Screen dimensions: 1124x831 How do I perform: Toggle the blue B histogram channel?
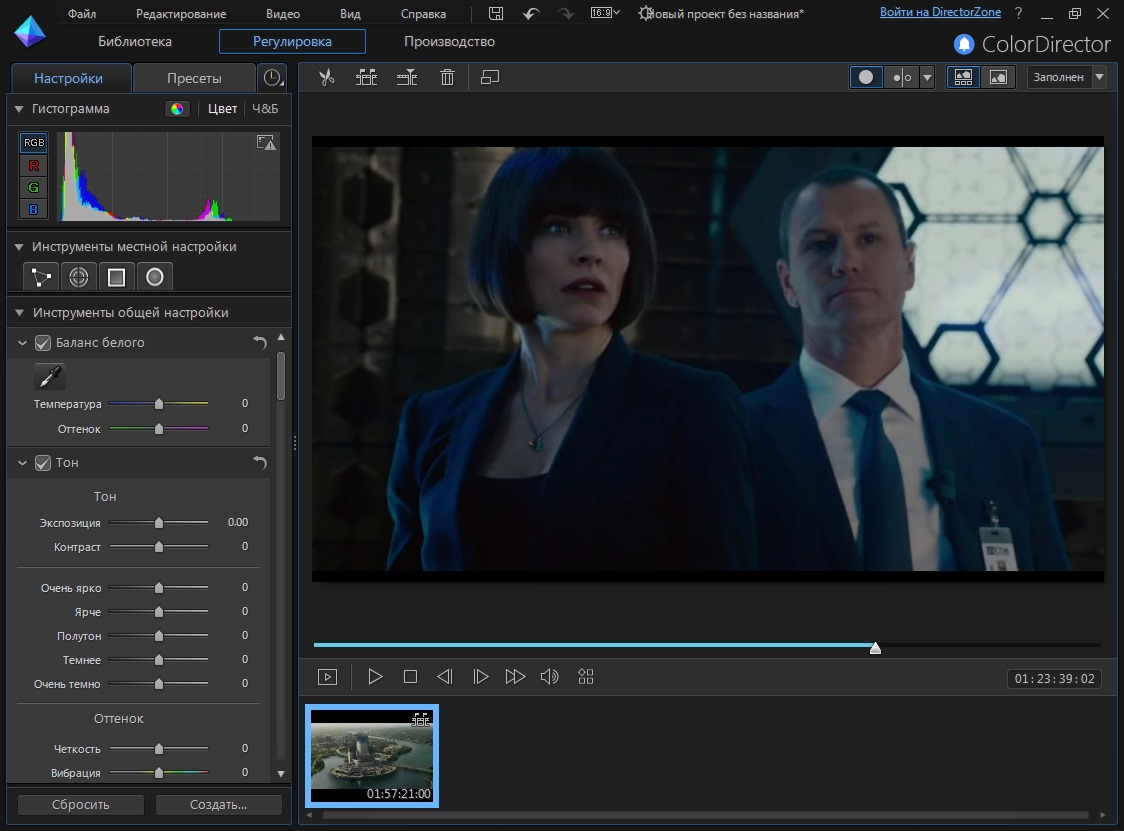34,209
